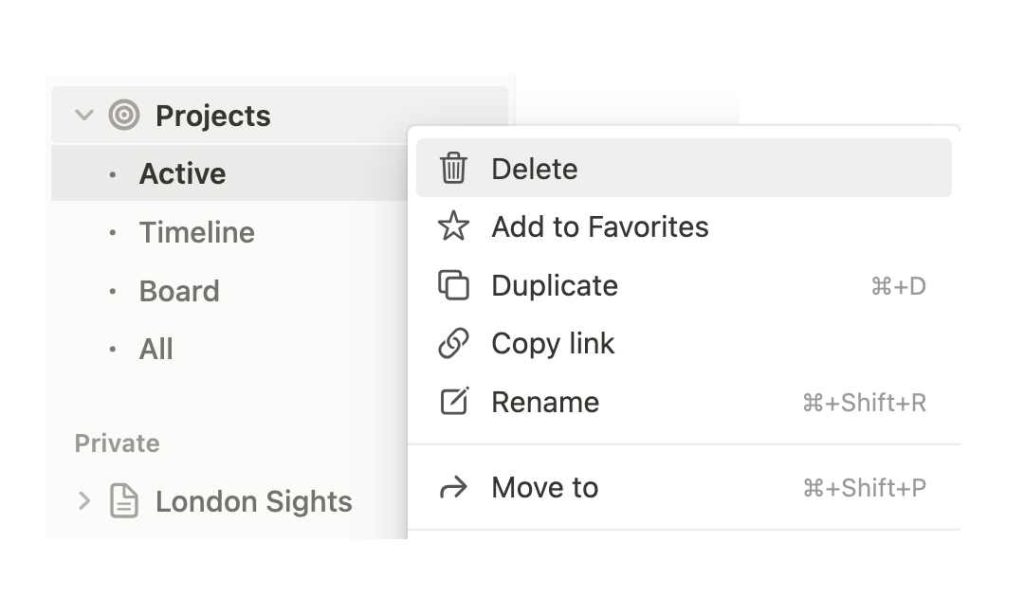Select the Timeline view under Projects

(x=196, y=232)
